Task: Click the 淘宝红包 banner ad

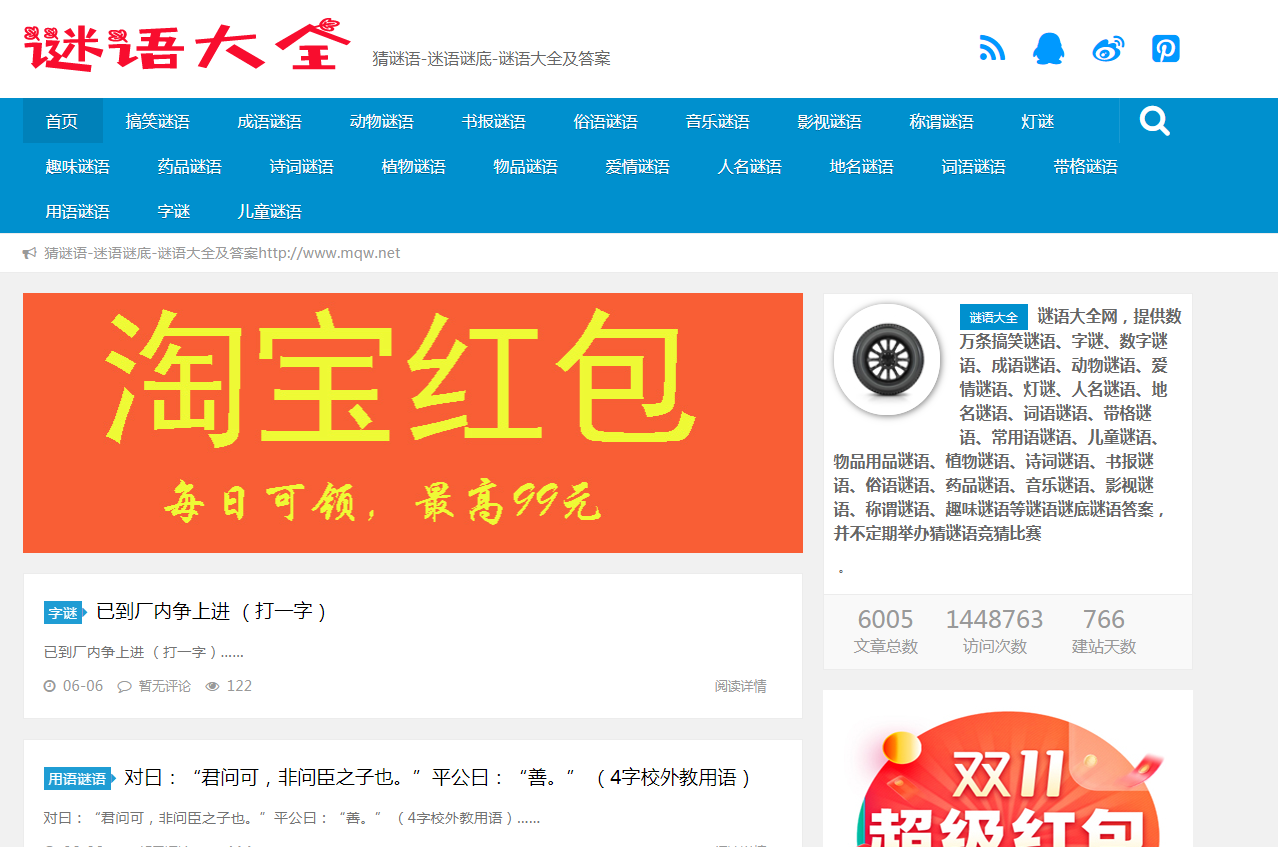Action: click(x=413, y=423)
